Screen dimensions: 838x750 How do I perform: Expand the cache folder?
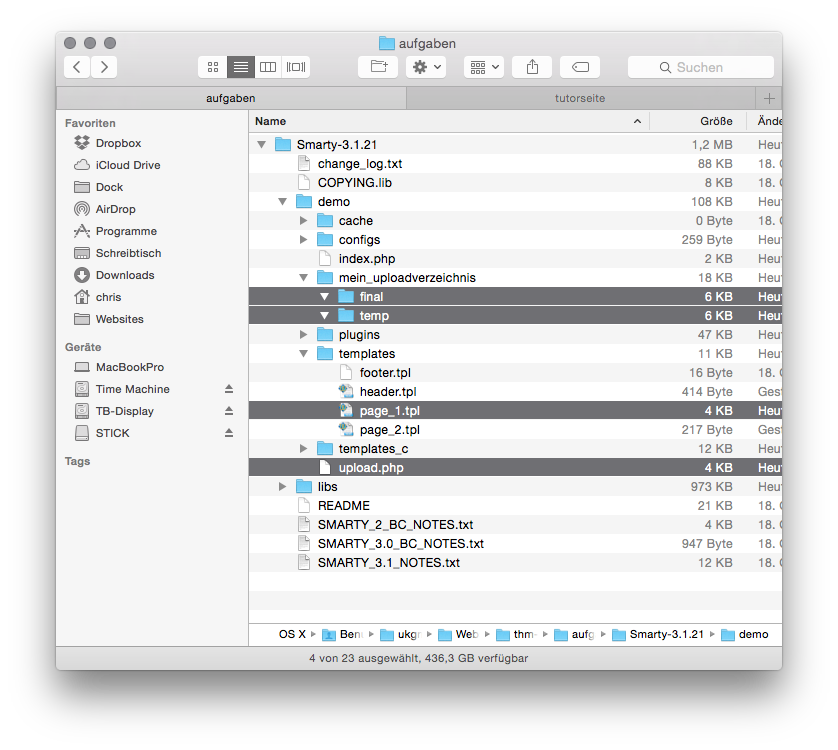304,221
